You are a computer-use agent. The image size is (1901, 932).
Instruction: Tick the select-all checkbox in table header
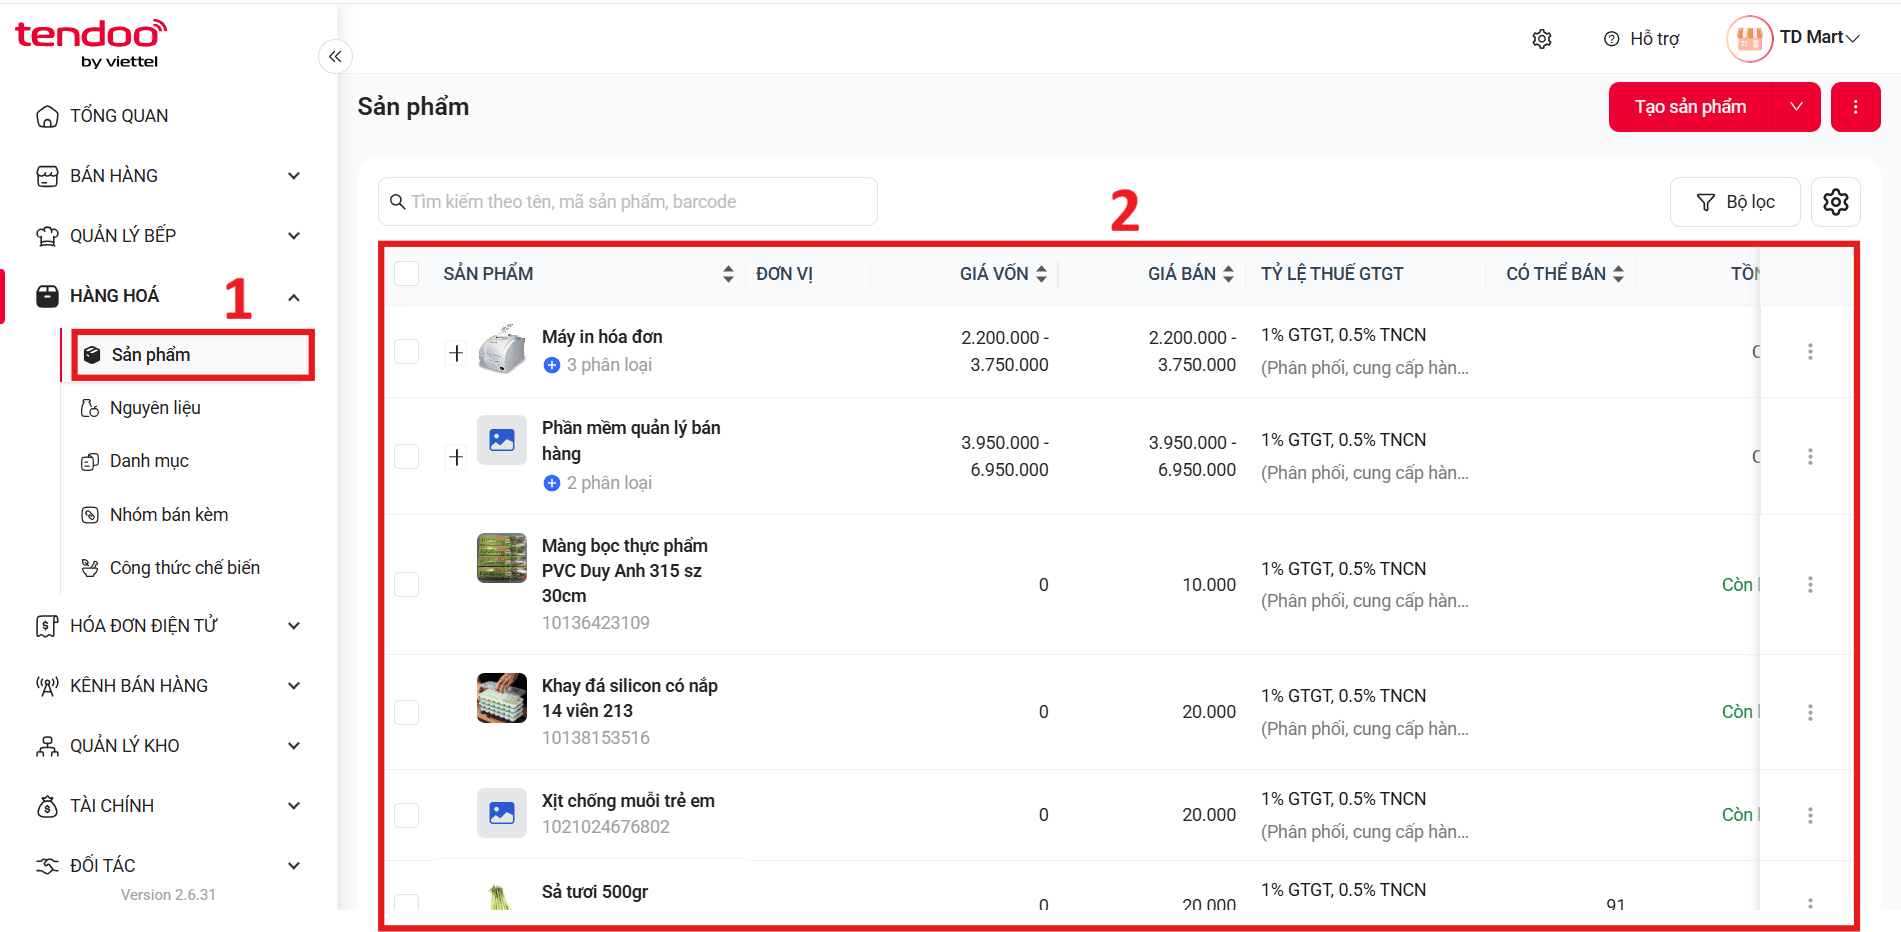click(x=407, y=274)
